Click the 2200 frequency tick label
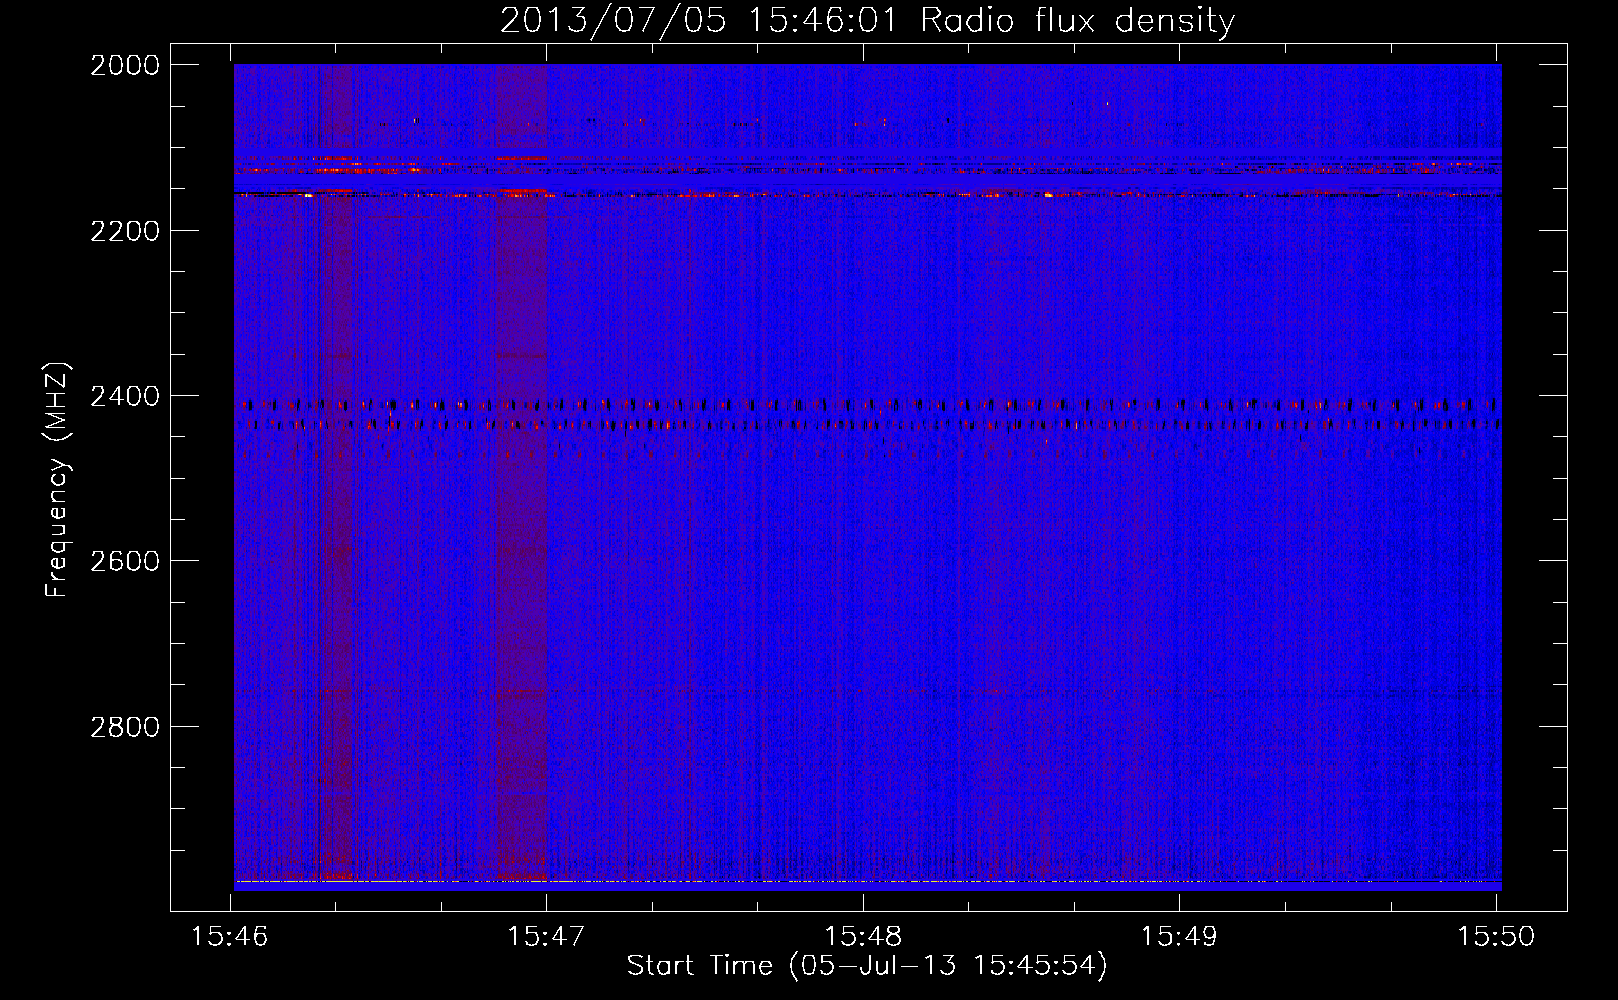The image size is (1618, 1000). coord(125,231)
